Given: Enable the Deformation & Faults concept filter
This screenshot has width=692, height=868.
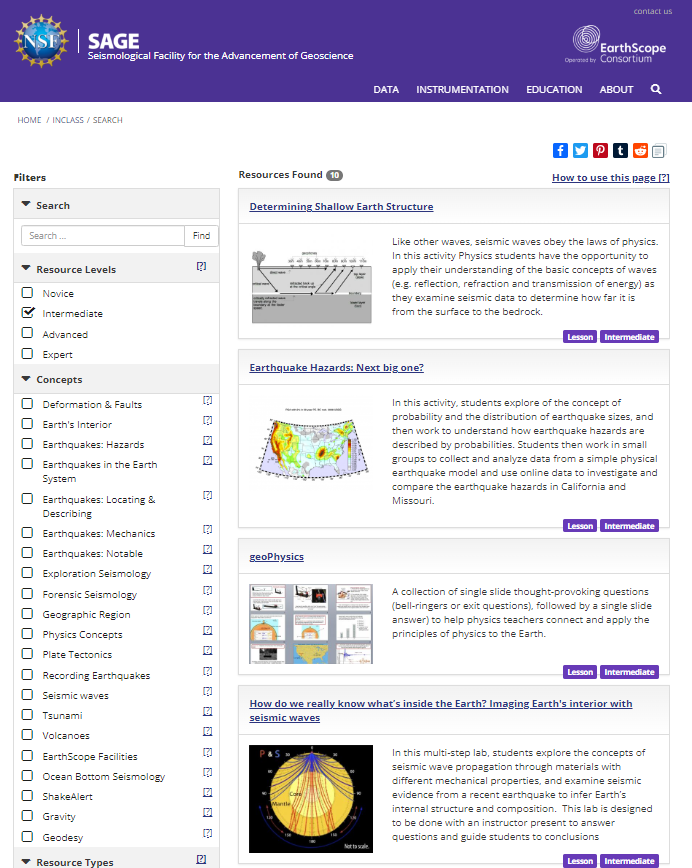Looking at the screenshot, I should tap(27, 404).
